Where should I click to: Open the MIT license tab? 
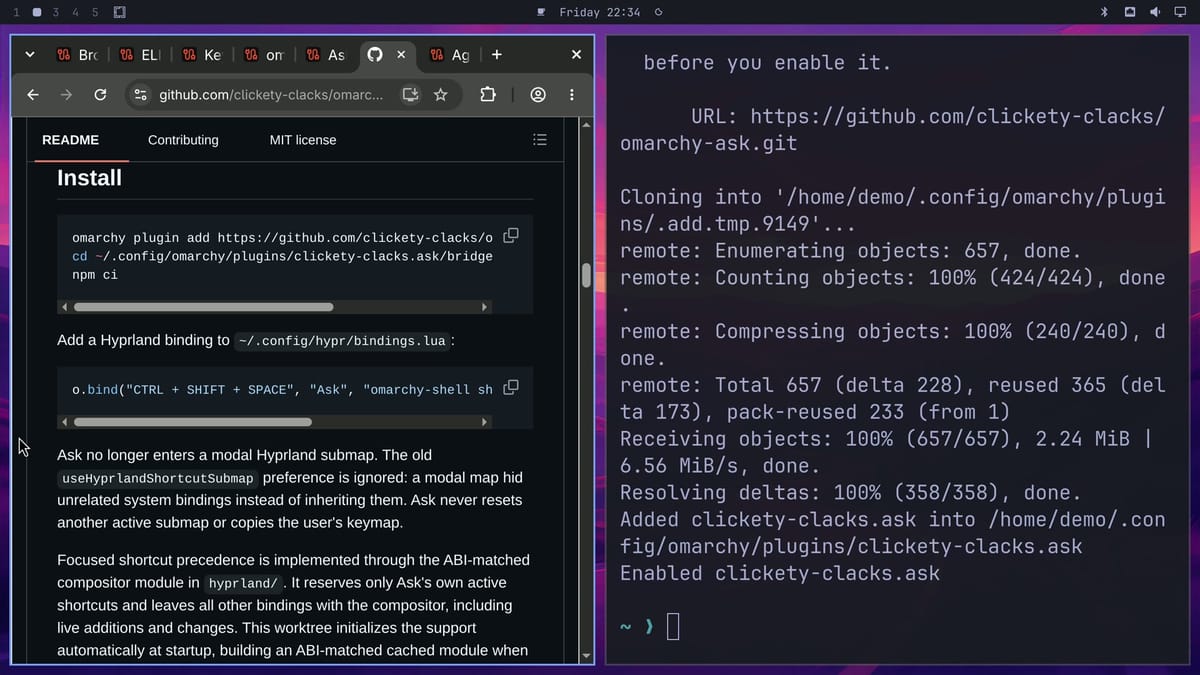tap(303, 140)
